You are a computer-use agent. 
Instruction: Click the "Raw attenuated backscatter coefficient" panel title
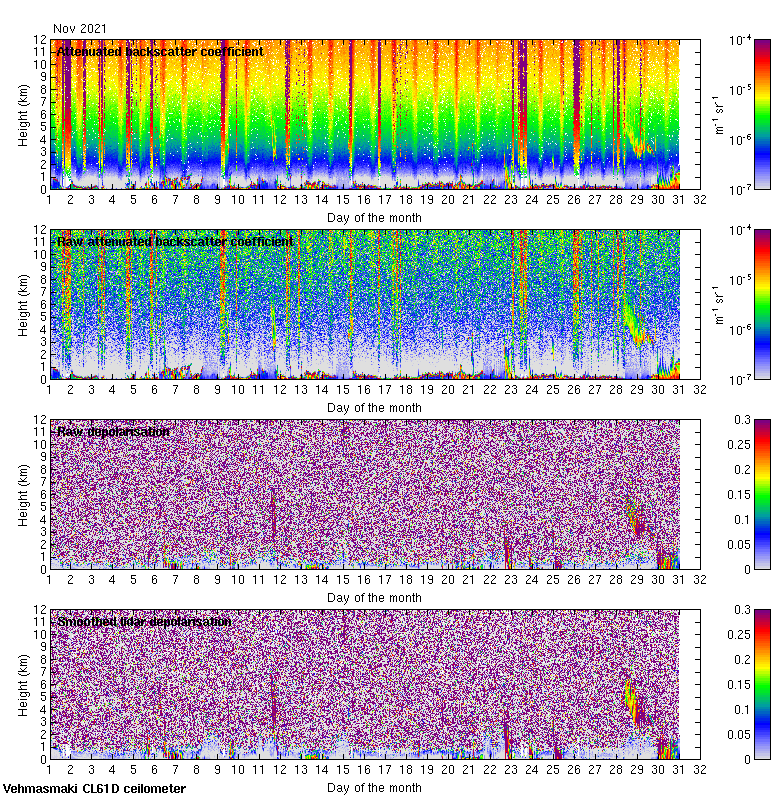[x=175, y=241]
